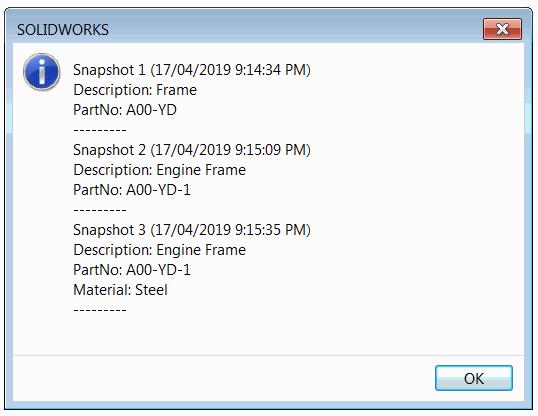Select Snapshot 3's 'PartNo: A00-YD-1' line
Screen dimensions: 538x416
pos(132,270)
